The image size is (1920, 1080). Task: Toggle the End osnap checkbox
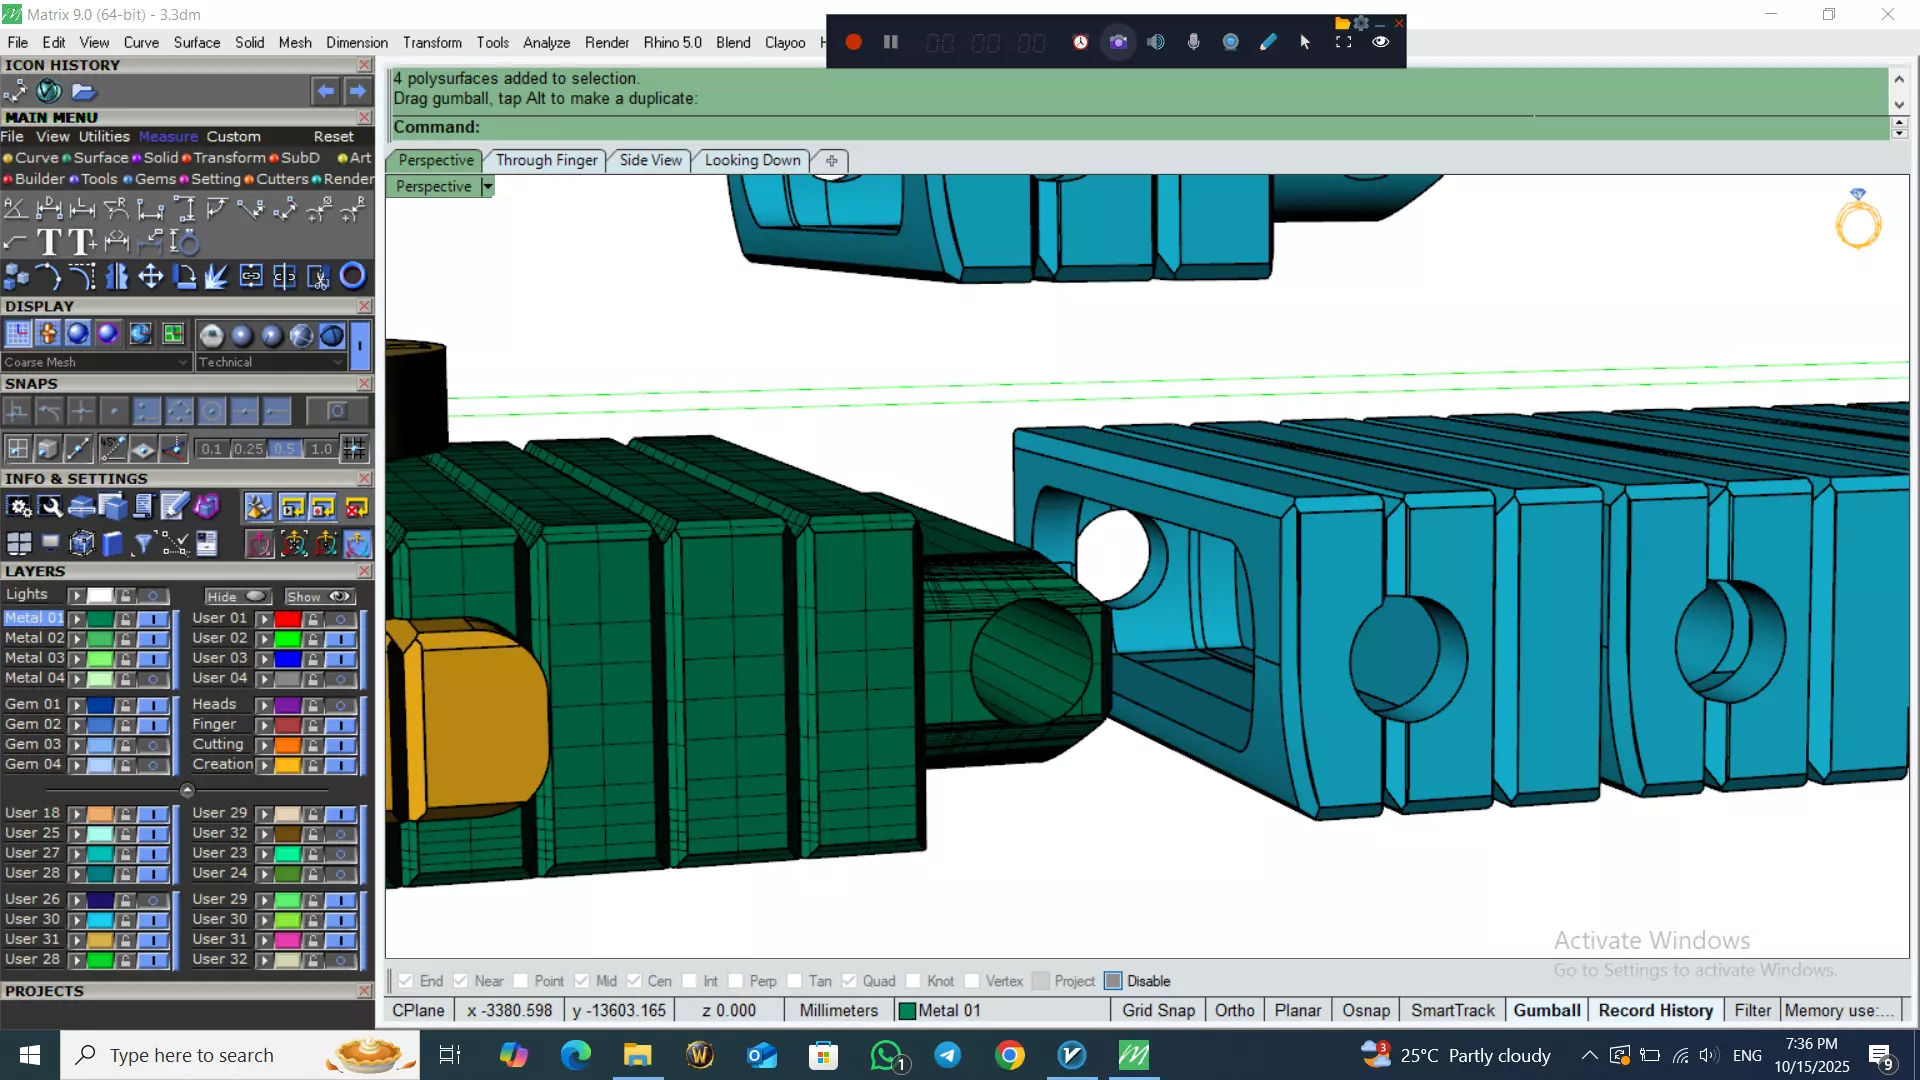(405, 981)
